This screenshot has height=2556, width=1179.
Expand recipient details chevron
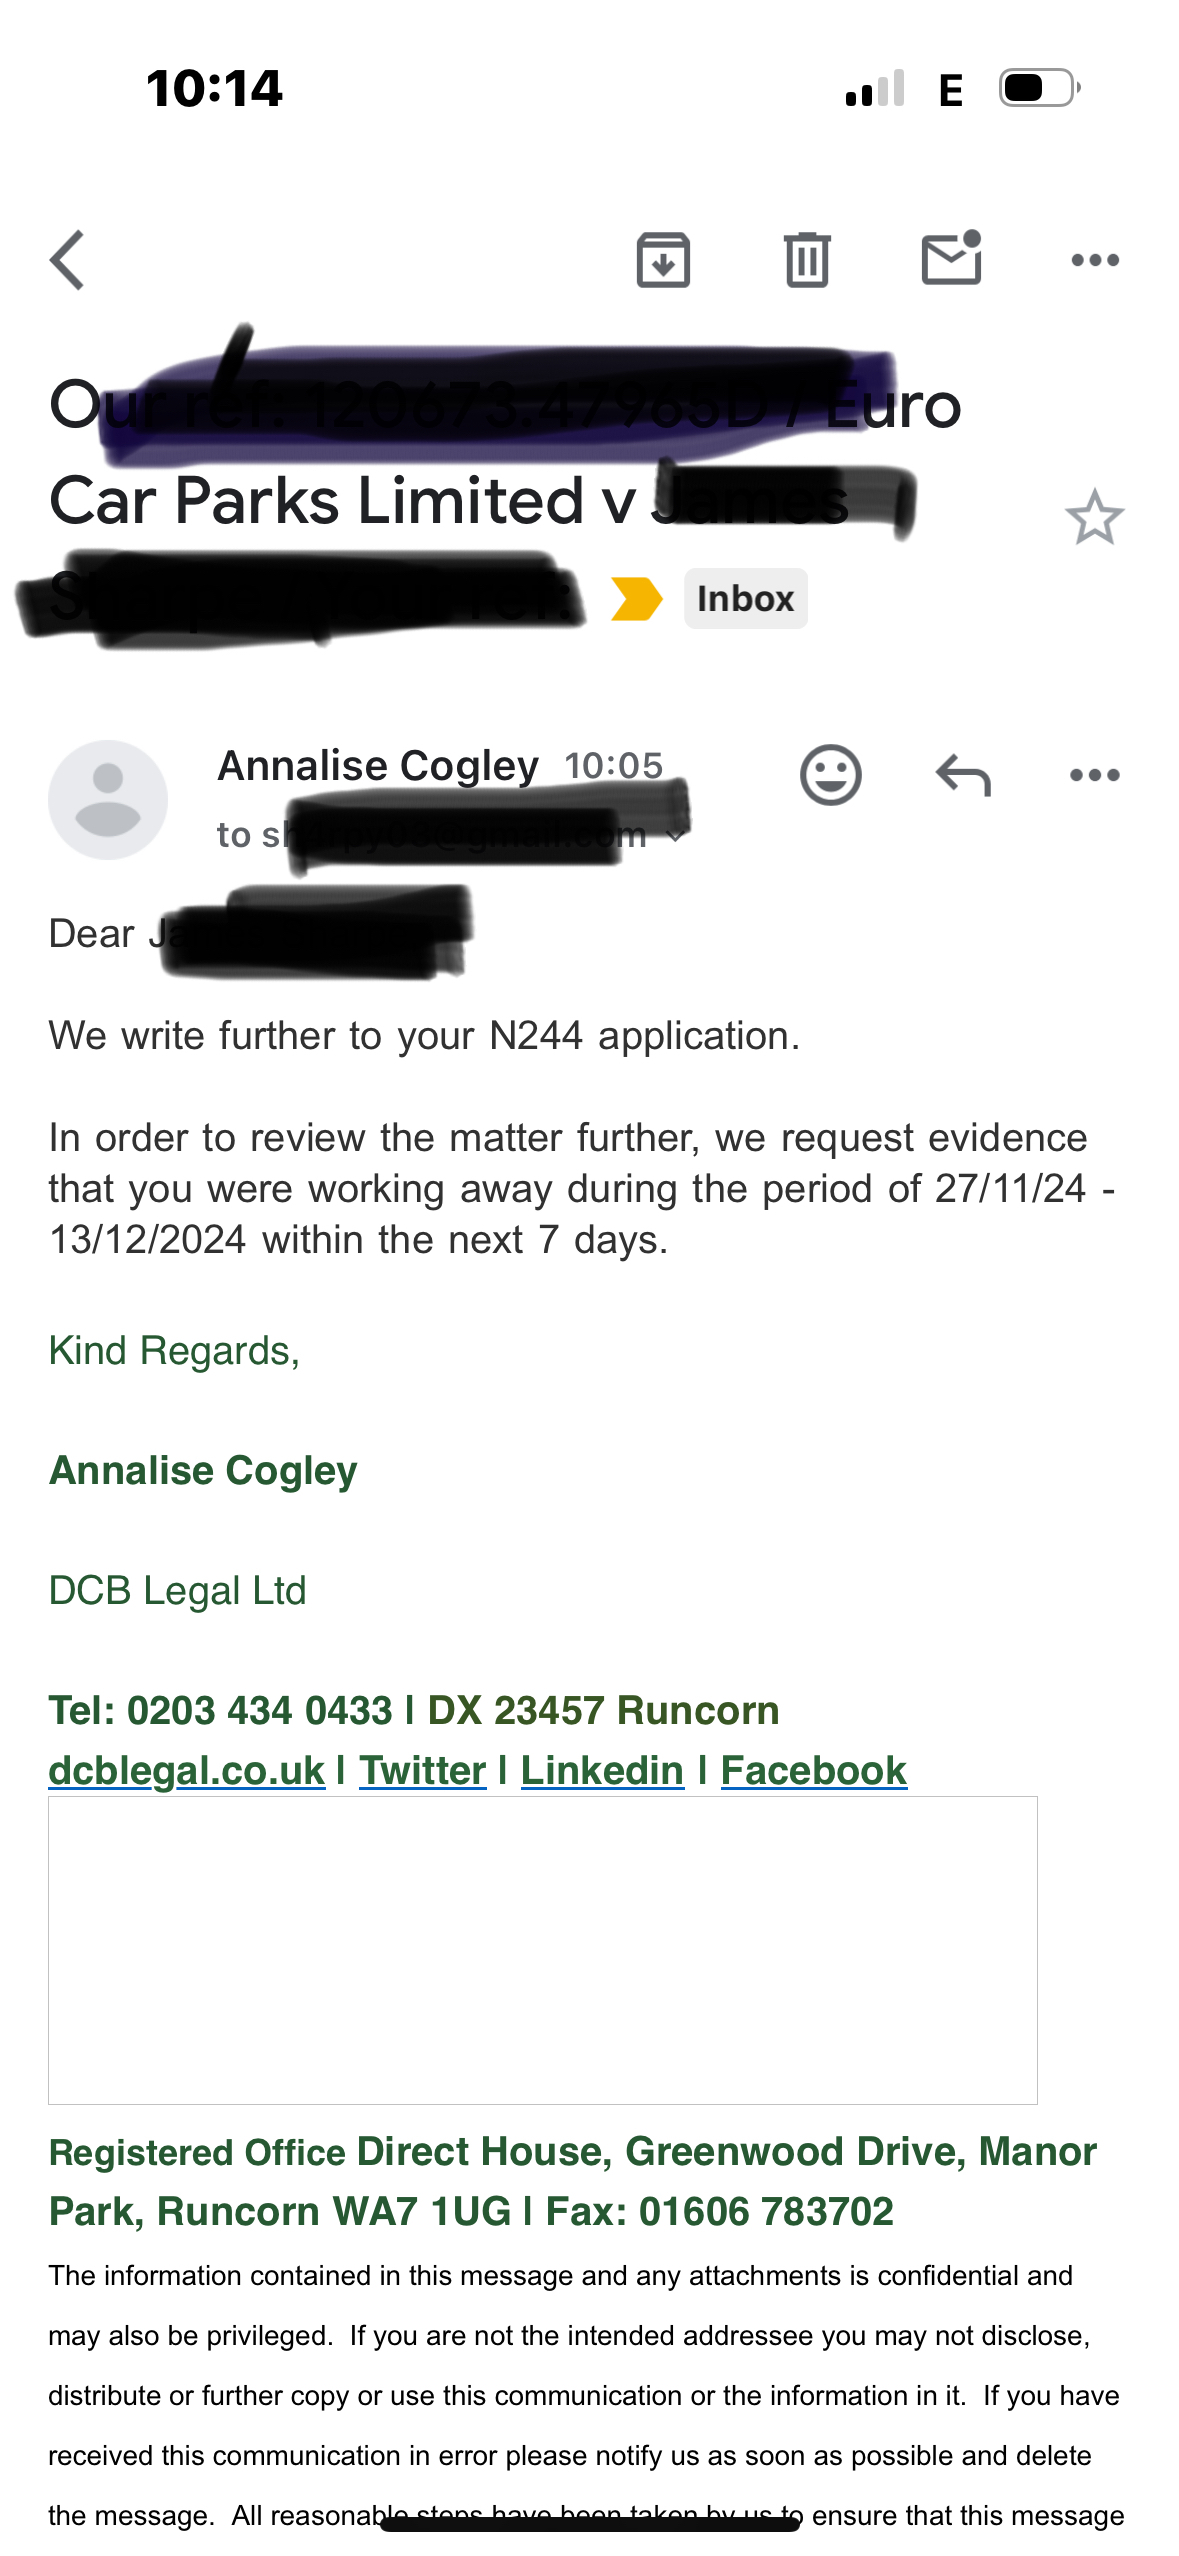click(x=677, y=835)
